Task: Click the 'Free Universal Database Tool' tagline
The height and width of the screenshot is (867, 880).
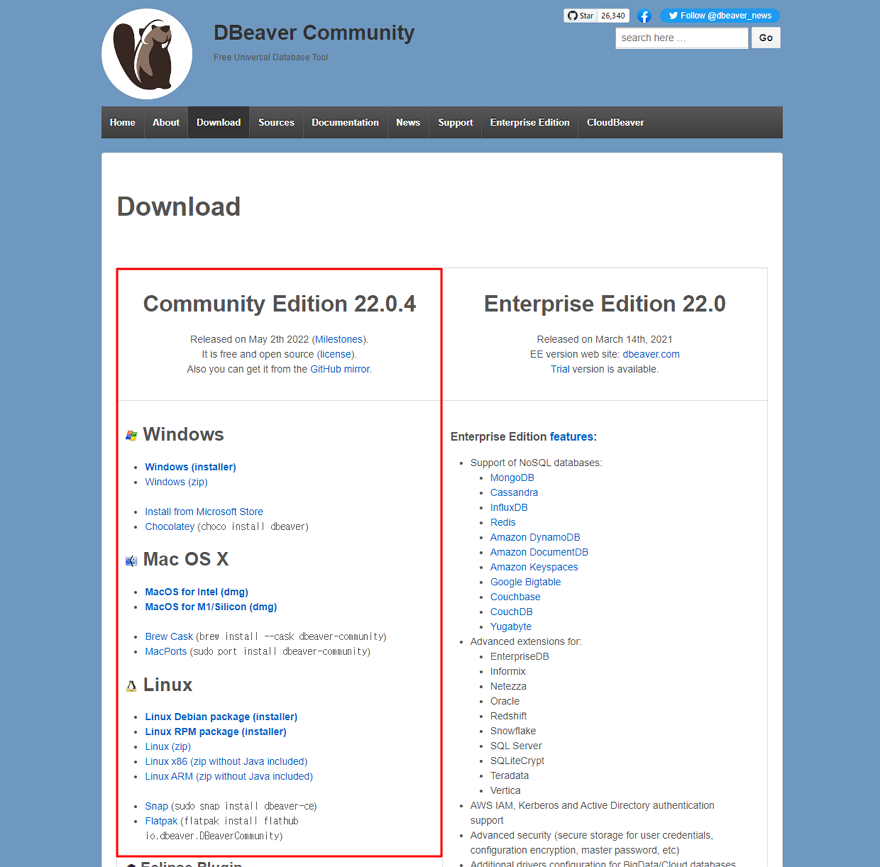Action: 271,57
